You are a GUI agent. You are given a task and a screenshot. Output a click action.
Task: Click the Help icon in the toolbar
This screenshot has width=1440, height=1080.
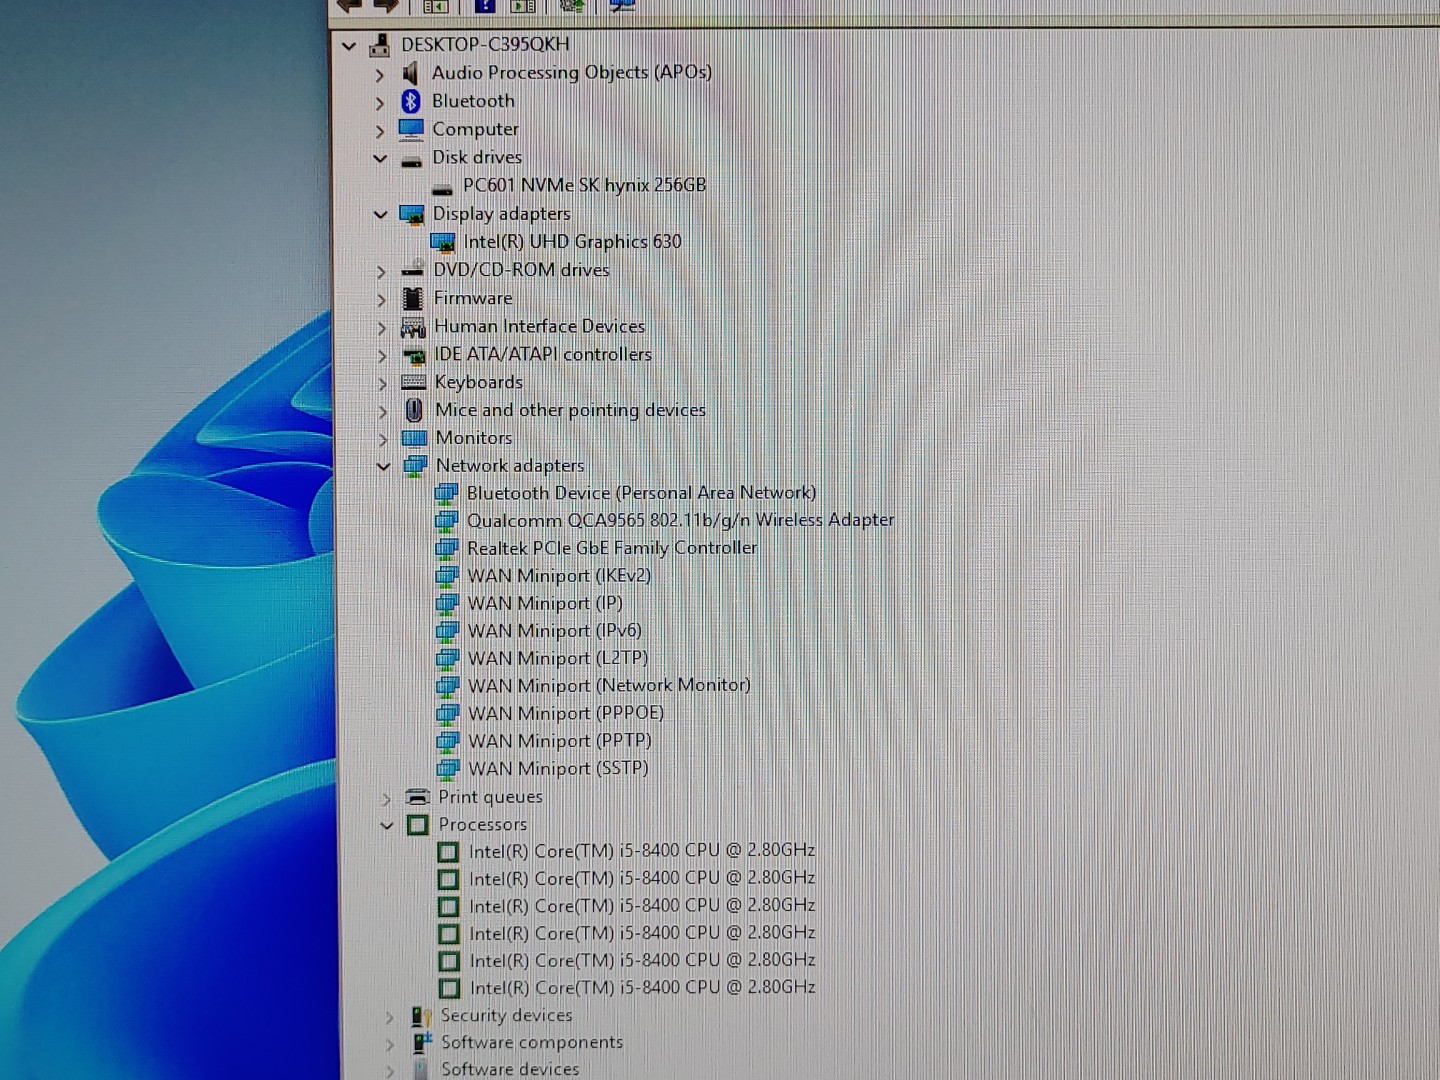click(x=486, y=6)
